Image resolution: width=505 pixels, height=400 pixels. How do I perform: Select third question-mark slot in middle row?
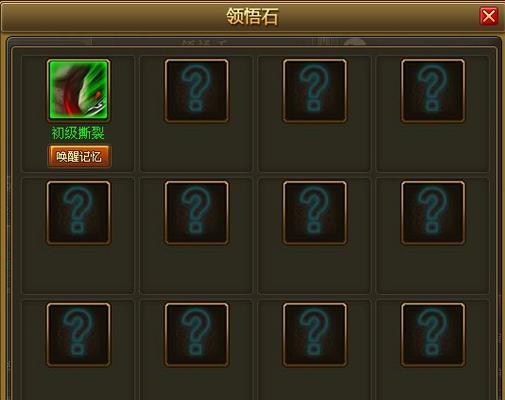(315, 213)
